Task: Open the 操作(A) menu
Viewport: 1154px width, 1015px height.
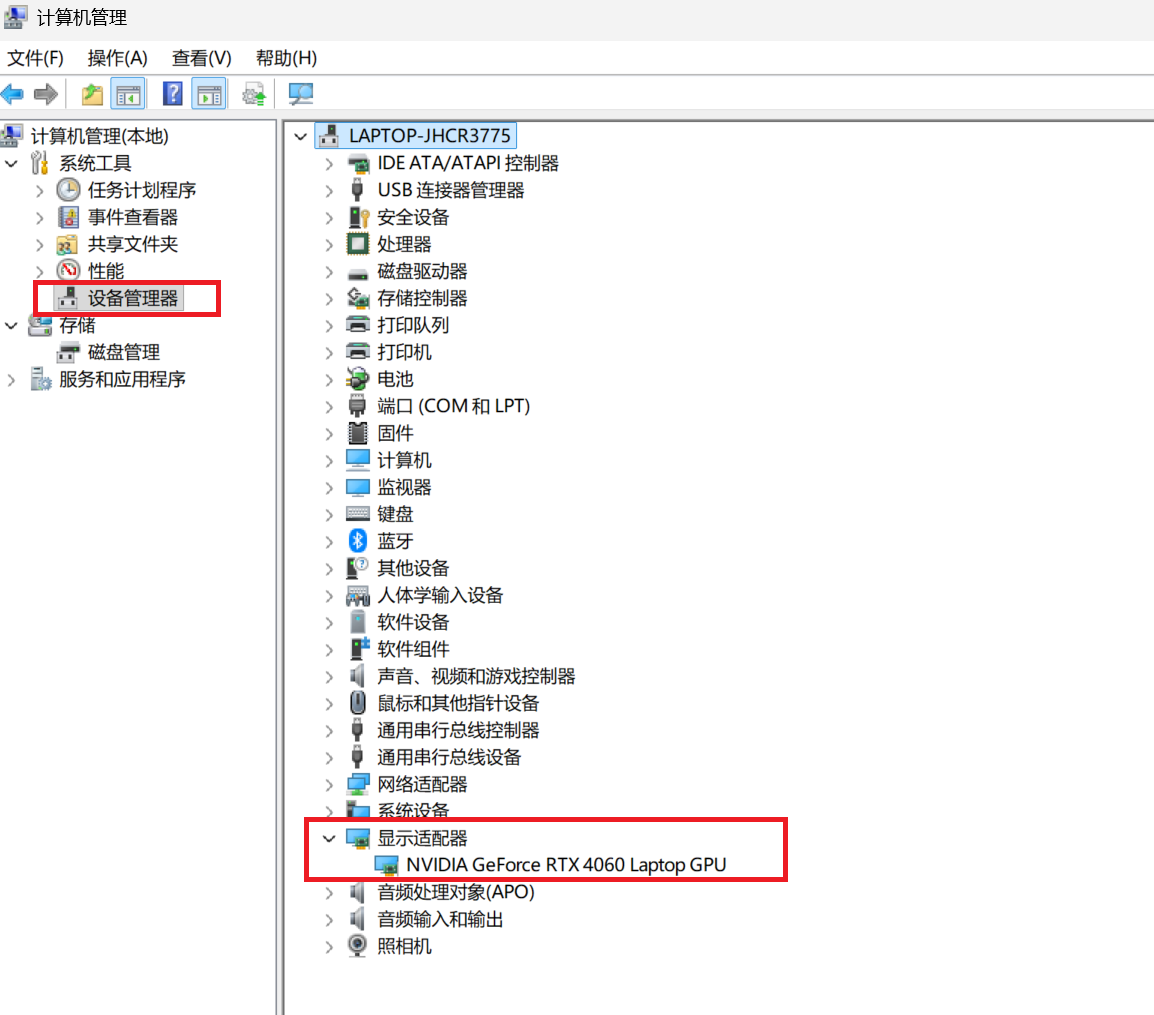Action: click(x=117, y=58)
